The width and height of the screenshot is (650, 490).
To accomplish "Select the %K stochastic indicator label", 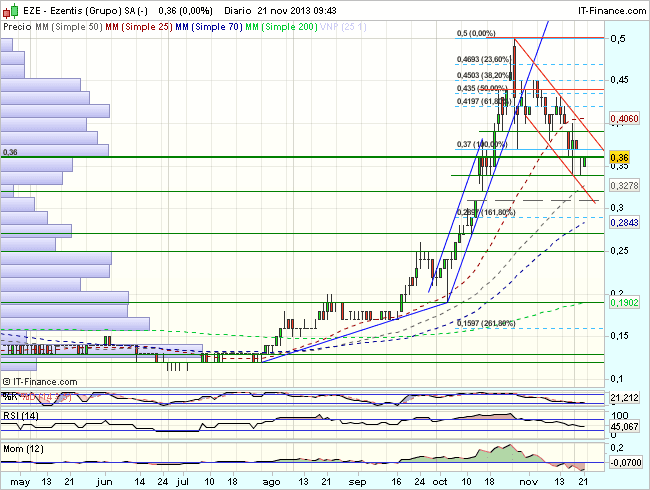I will 9,396.
